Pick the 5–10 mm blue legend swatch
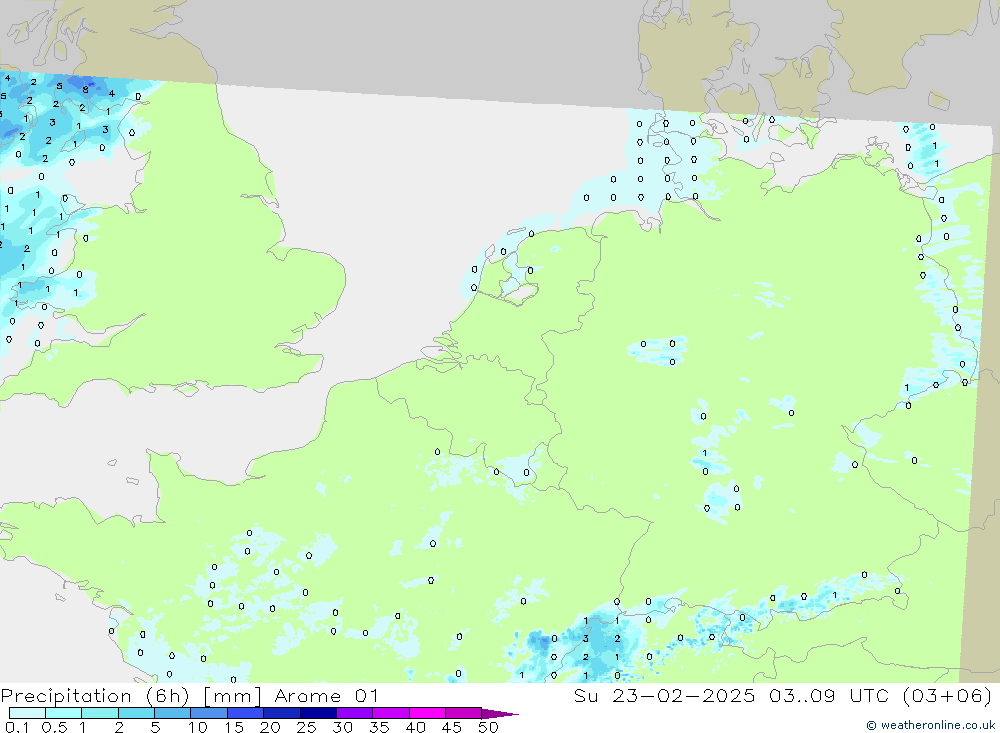Image resolution: width=1000 pixels, height=733 pixels. [x=173, y=713]
